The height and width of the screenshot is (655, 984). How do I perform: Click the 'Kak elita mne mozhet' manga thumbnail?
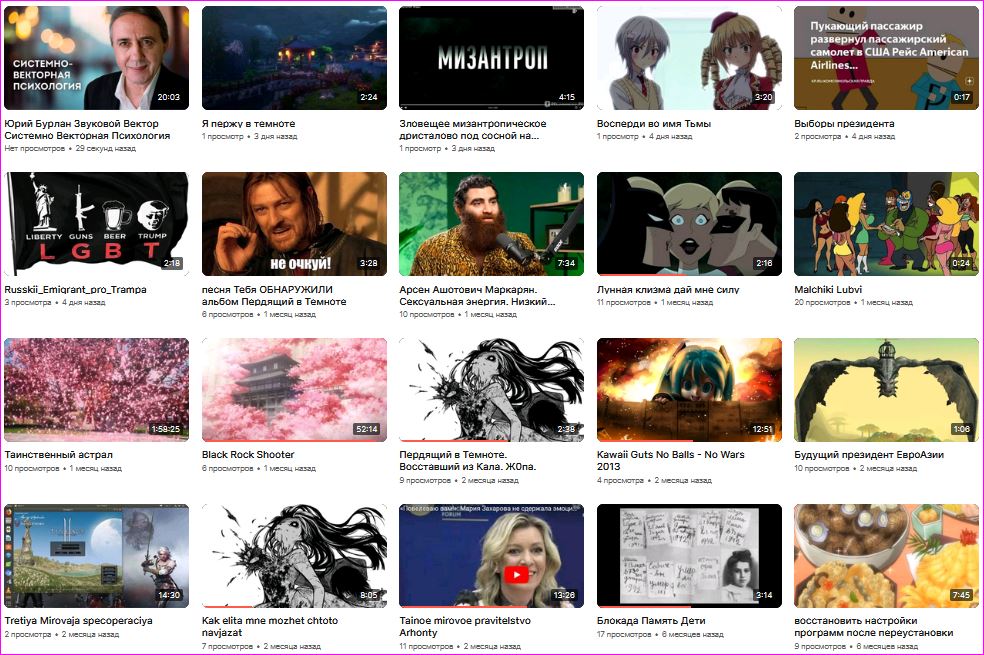coord(294,556)
